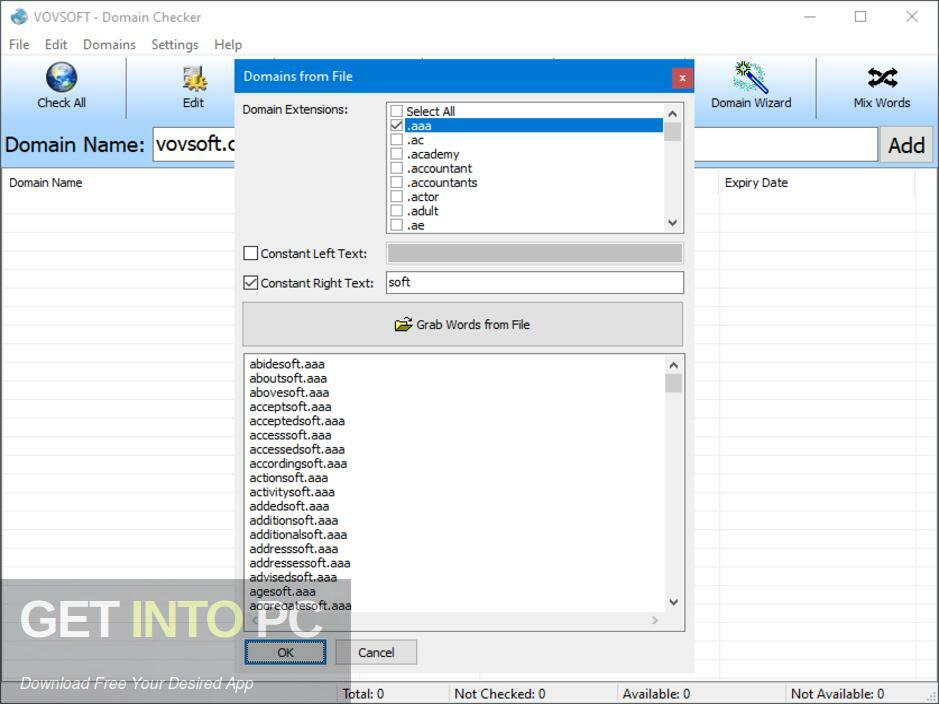
Task: Click the VOVSOFT app icon in title bar
Action: pyautogui.click(x=19, y=17)
